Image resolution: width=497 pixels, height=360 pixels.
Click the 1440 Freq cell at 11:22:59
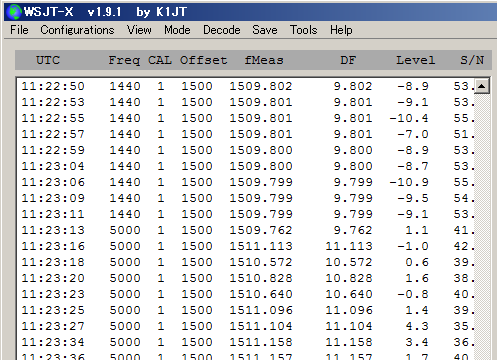[125, 150]
